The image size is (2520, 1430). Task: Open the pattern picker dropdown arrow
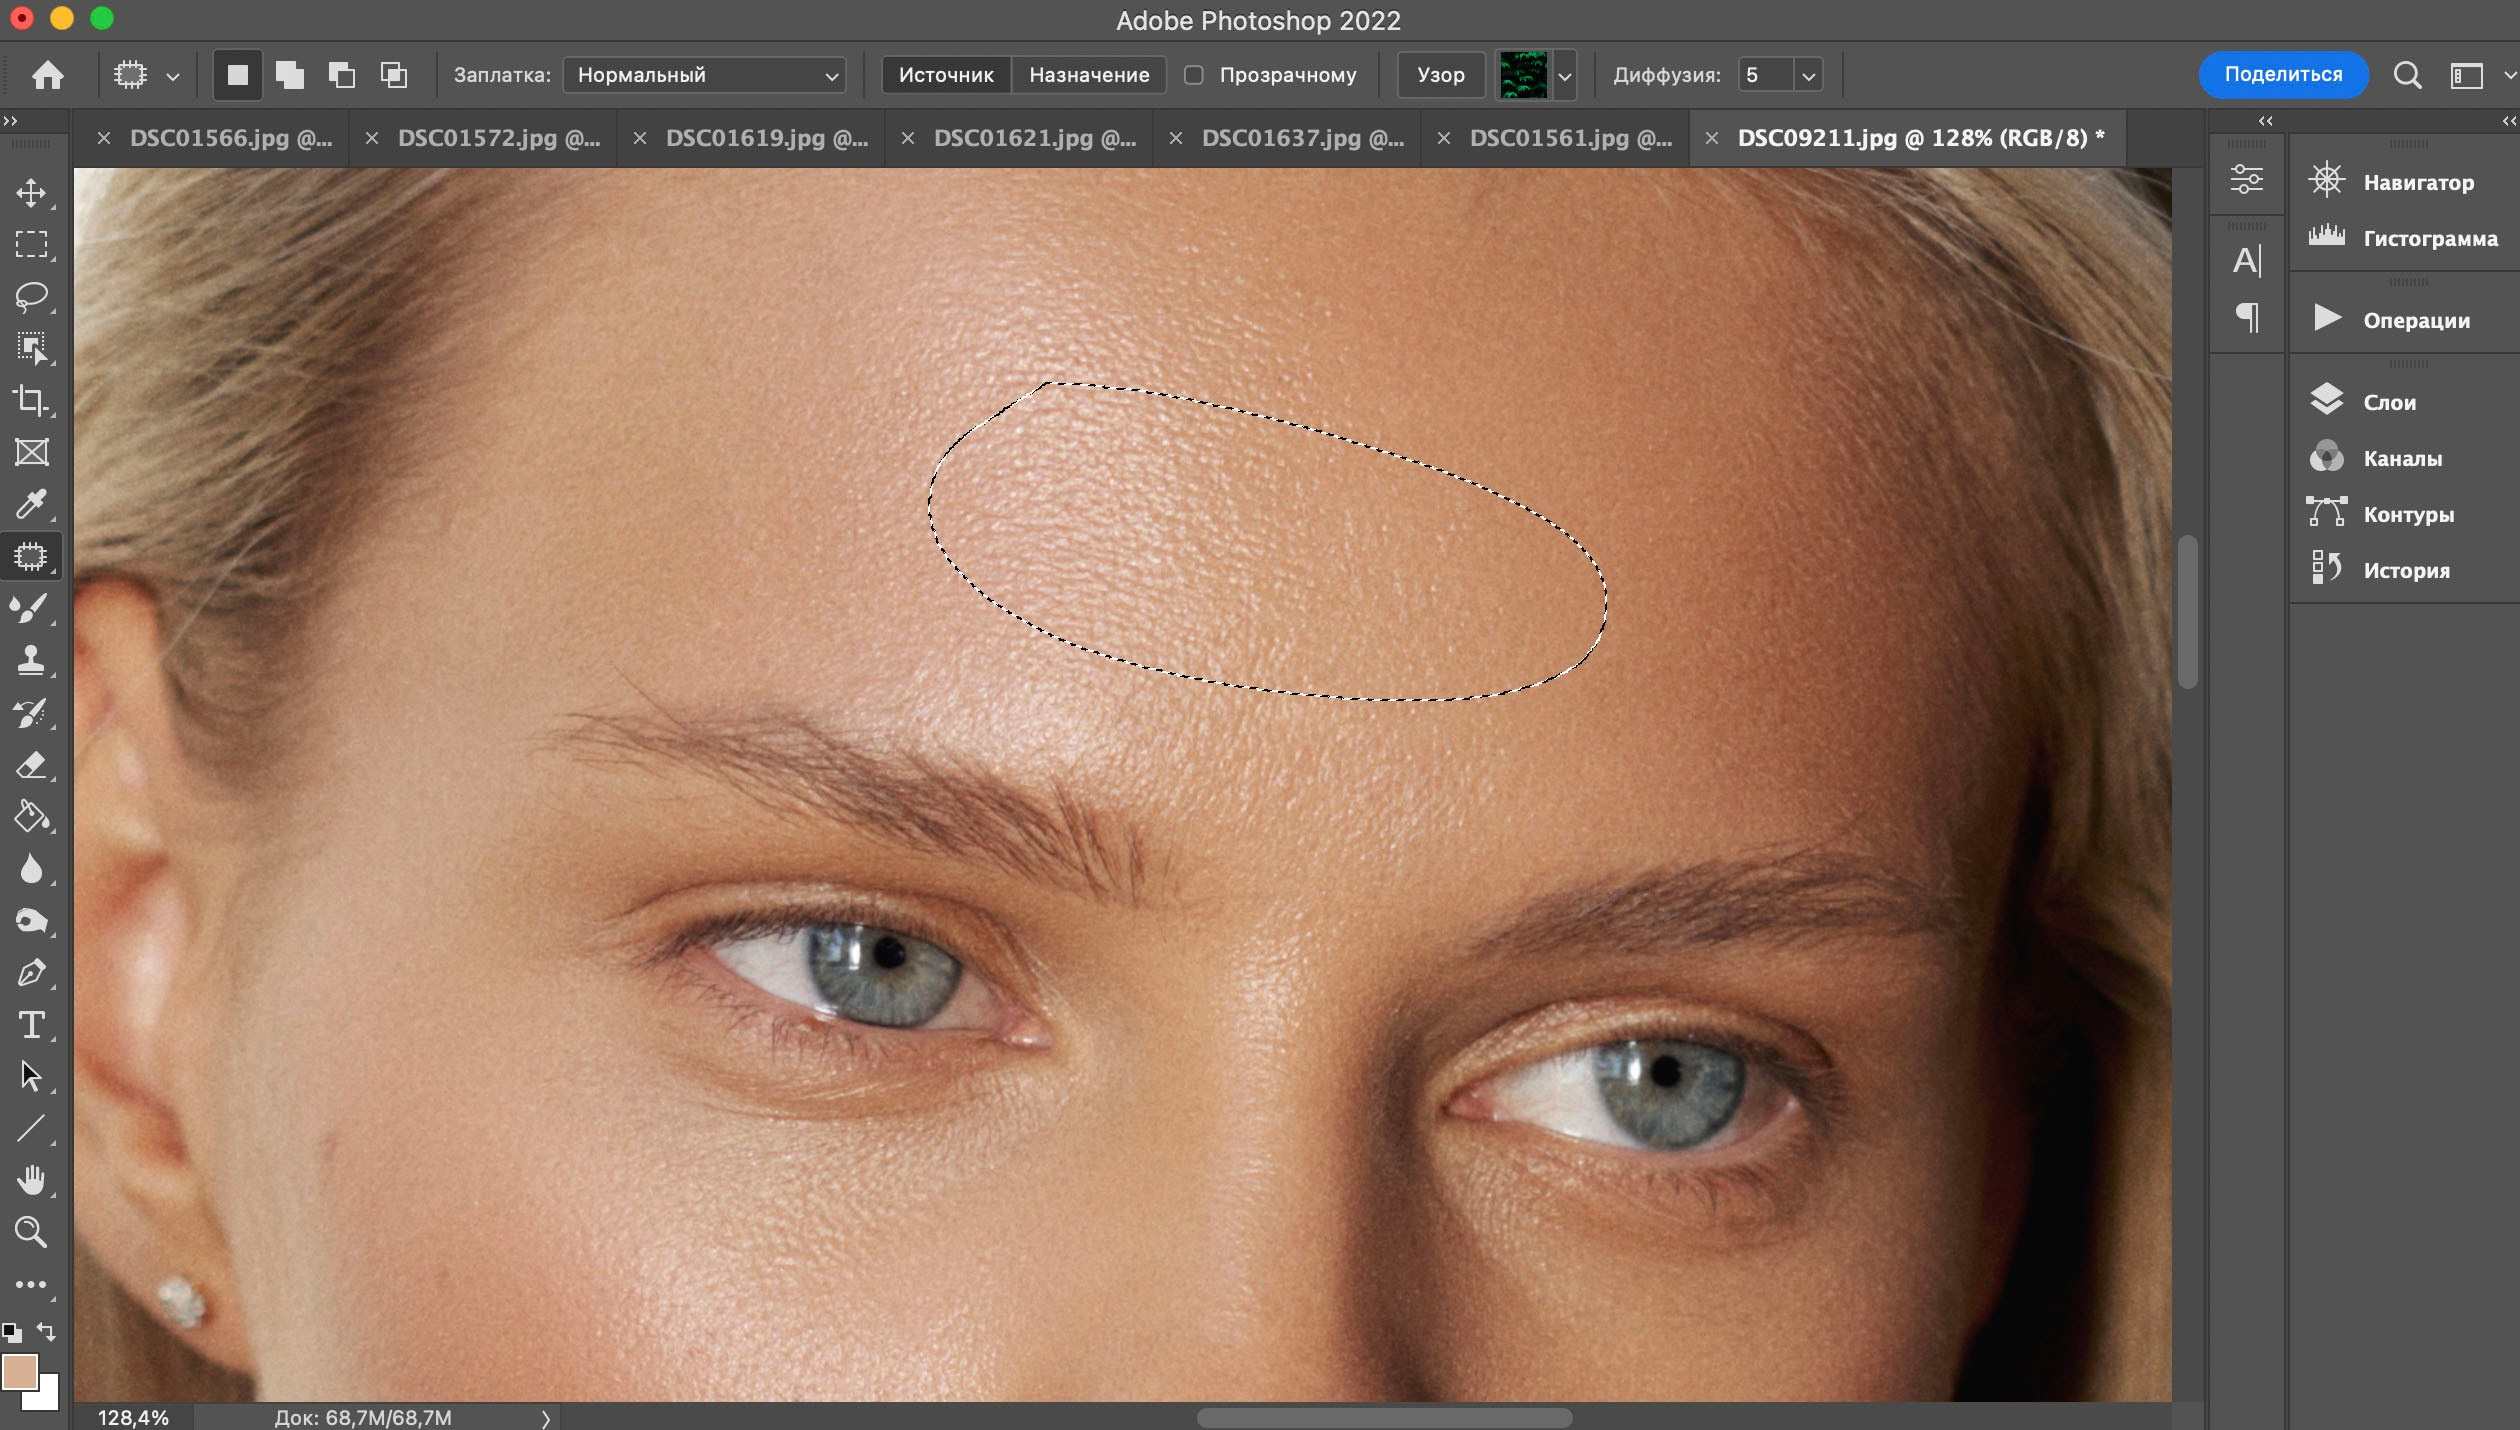tap(1565, 75)
